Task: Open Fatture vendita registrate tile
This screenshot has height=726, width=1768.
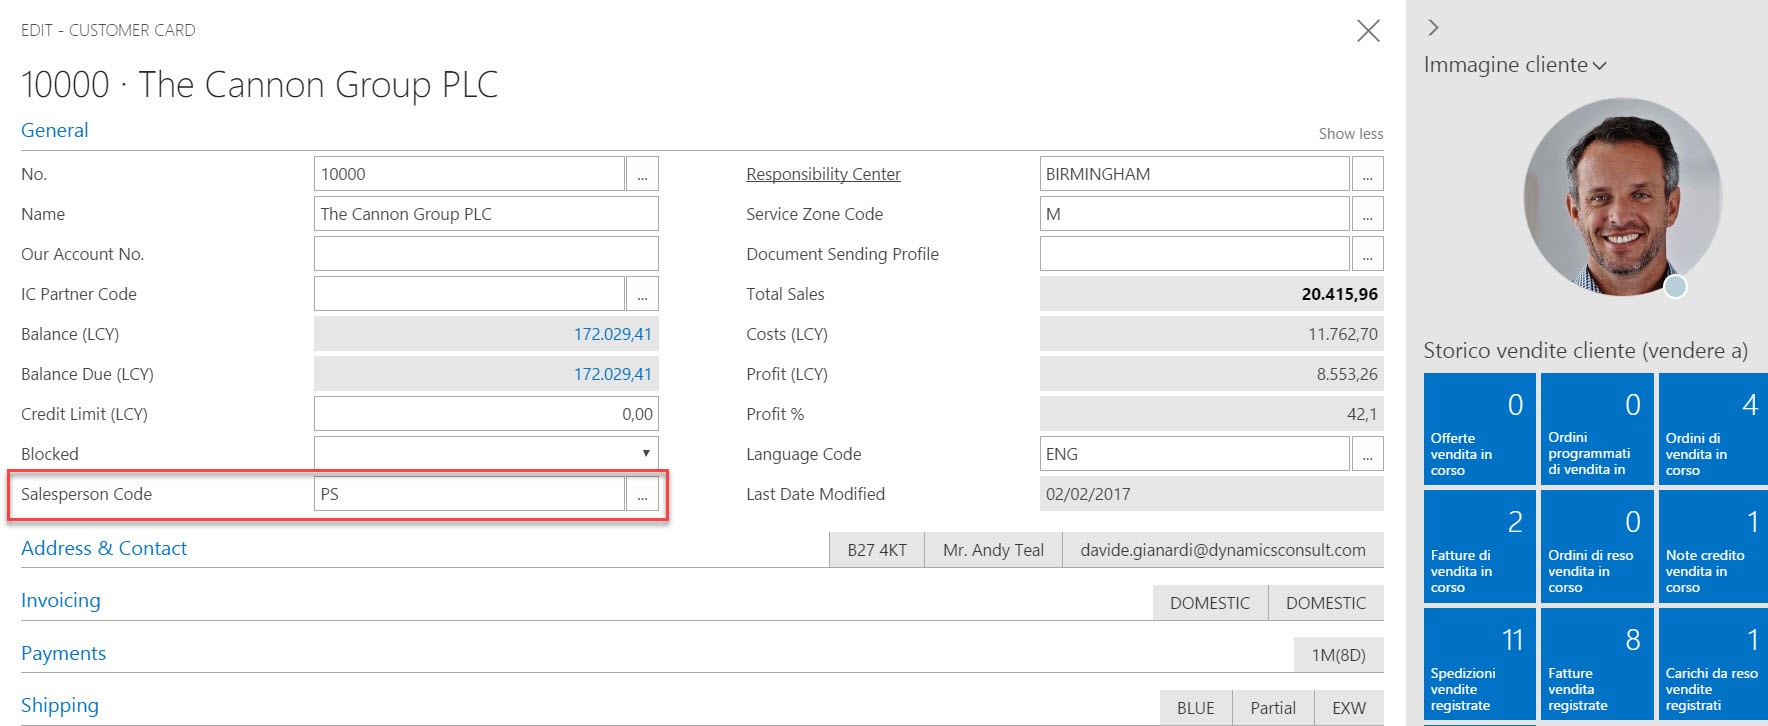Action: tap(1597, 664)
